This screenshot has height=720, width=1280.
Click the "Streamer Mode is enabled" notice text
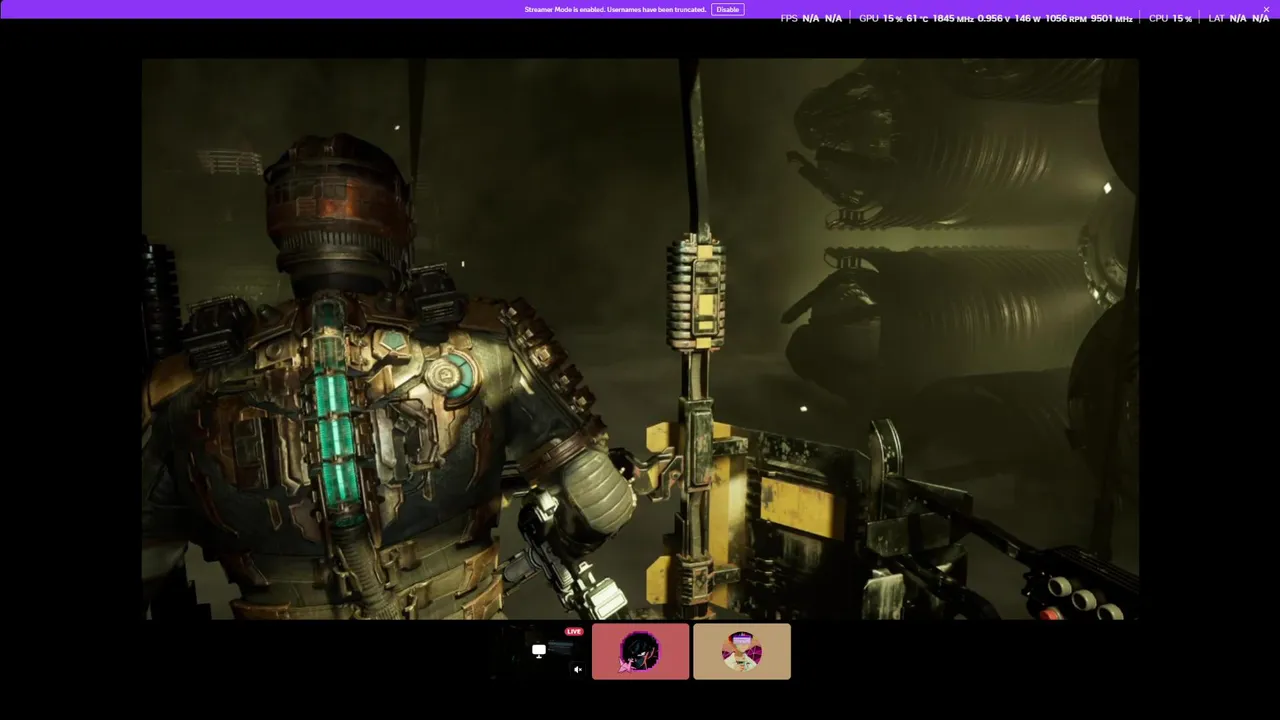pos(615,9)
